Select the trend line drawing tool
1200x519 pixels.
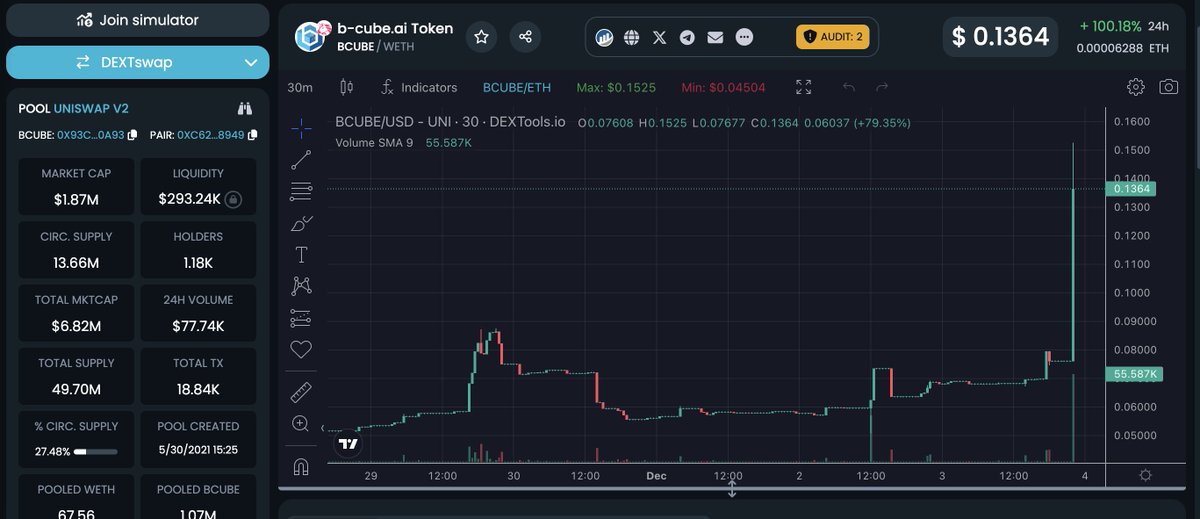pos(301,160)
